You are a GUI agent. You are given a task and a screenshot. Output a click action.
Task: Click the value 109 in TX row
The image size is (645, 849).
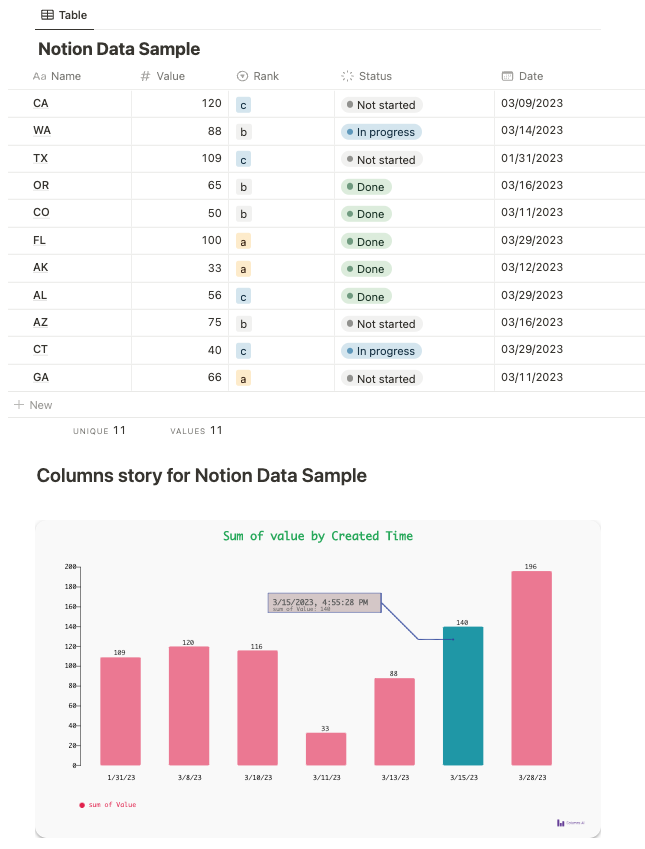pyautogui.click(x=212, y=158)
